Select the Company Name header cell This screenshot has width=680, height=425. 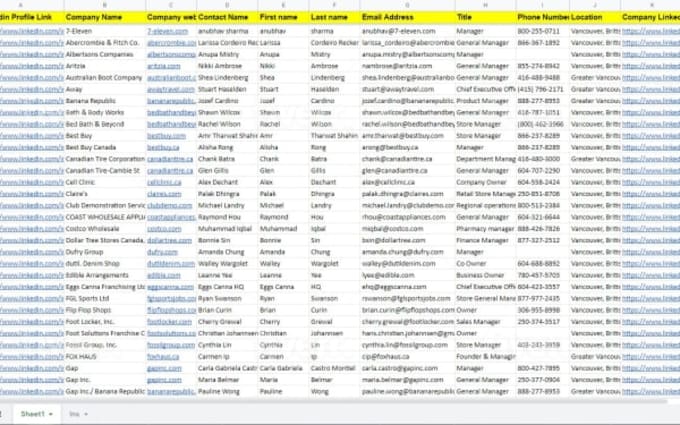[105, 17]
